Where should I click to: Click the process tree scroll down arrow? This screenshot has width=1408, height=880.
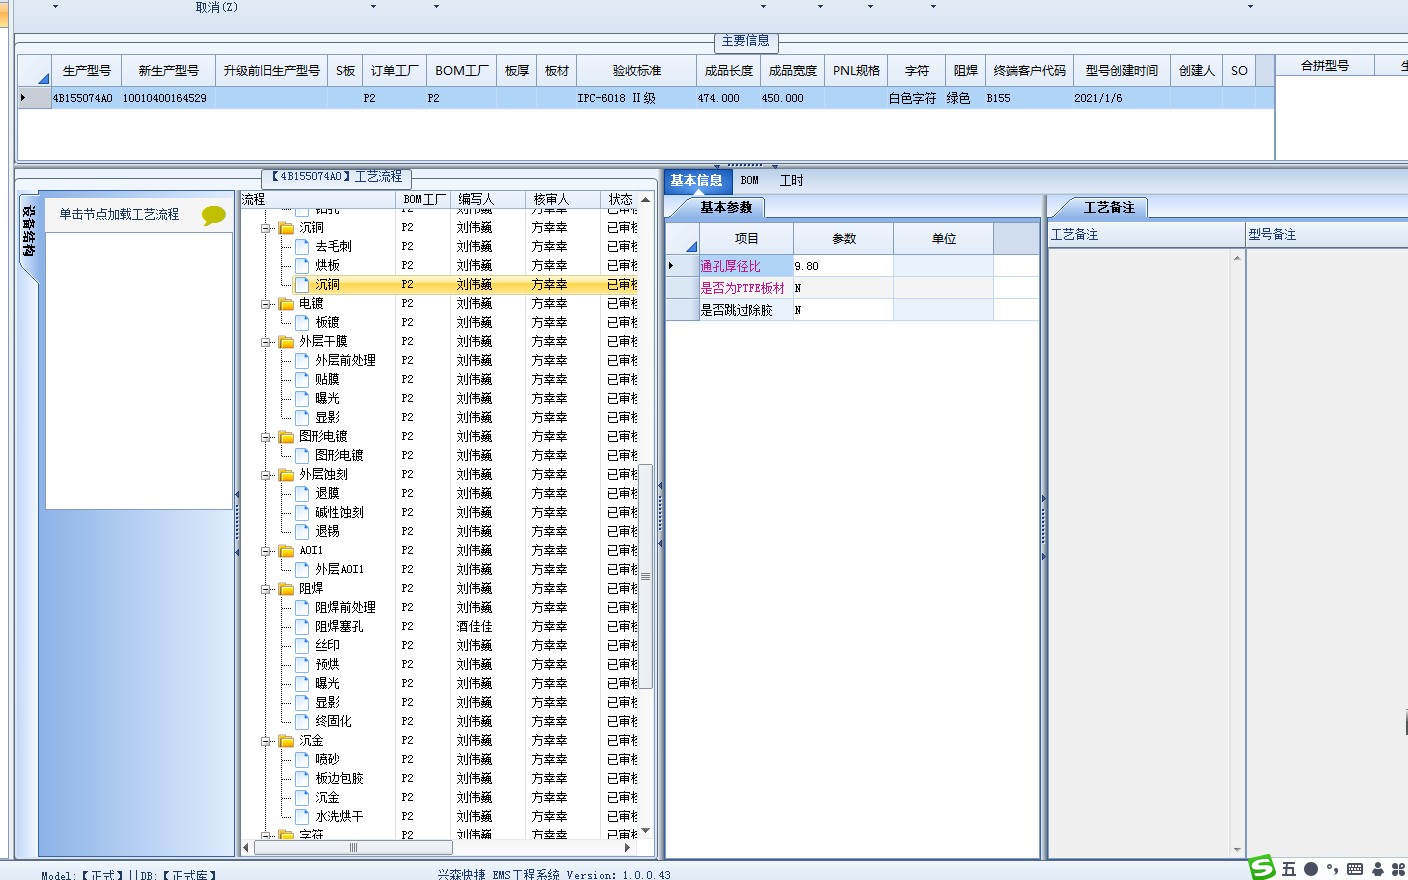[645, 831]
